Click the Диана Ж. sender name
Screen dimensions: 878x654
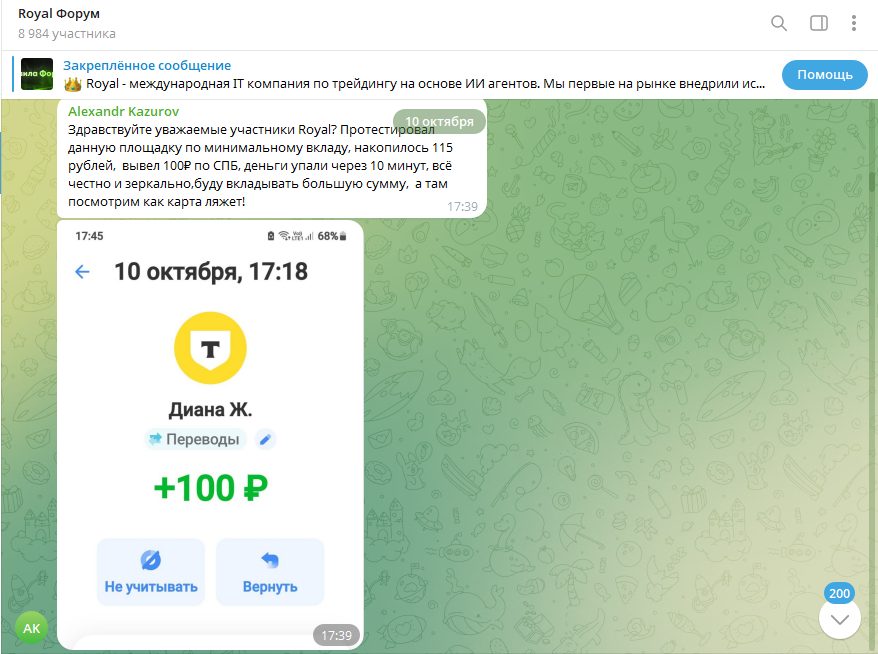pyautogui.click(x=211, y=410)
